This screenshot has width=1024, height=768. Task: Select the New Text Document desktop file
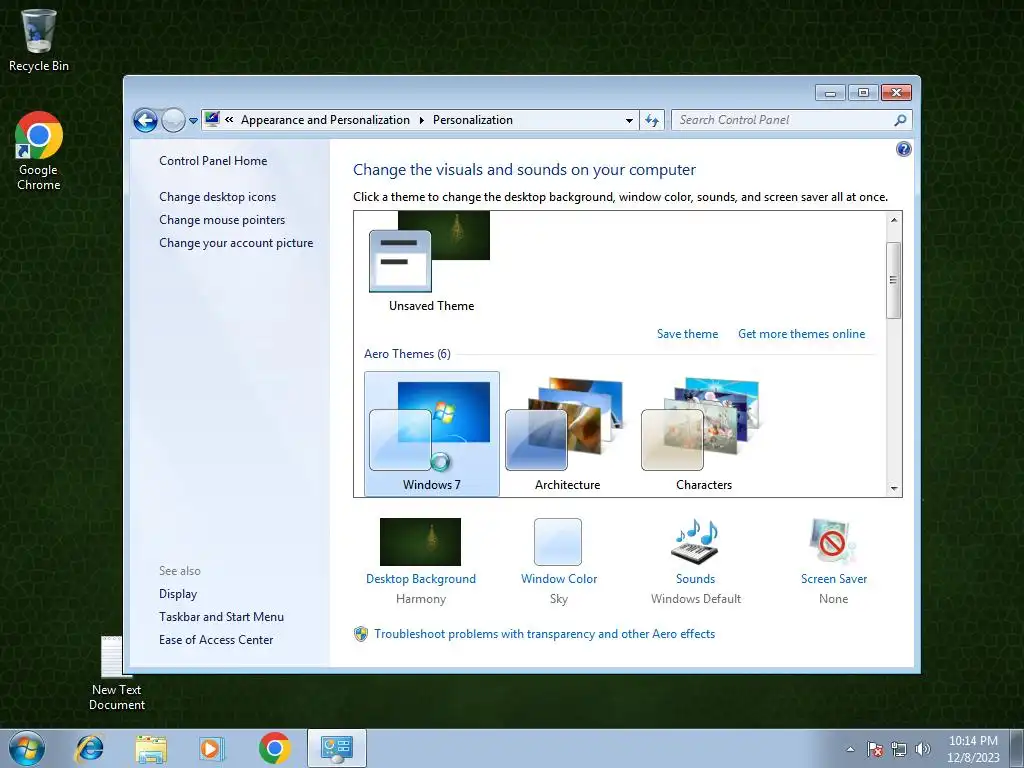pos(117,673)
